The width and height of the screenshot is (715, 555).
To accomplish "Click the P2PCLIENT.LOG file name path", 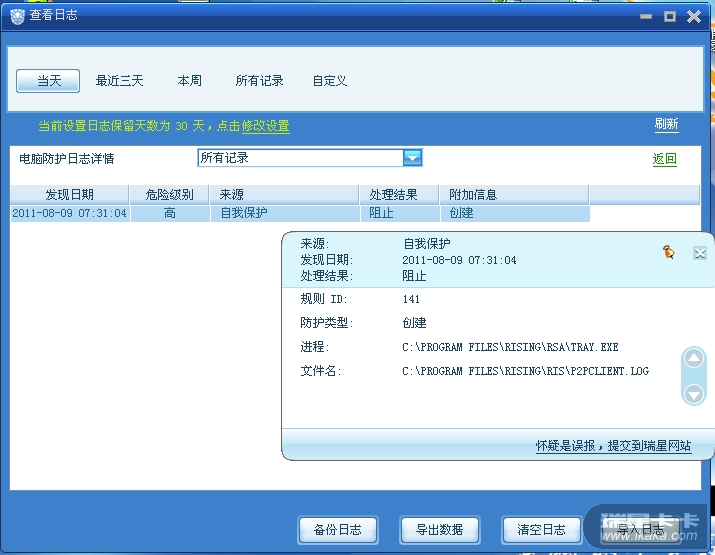I will click(x=525, y=371).
